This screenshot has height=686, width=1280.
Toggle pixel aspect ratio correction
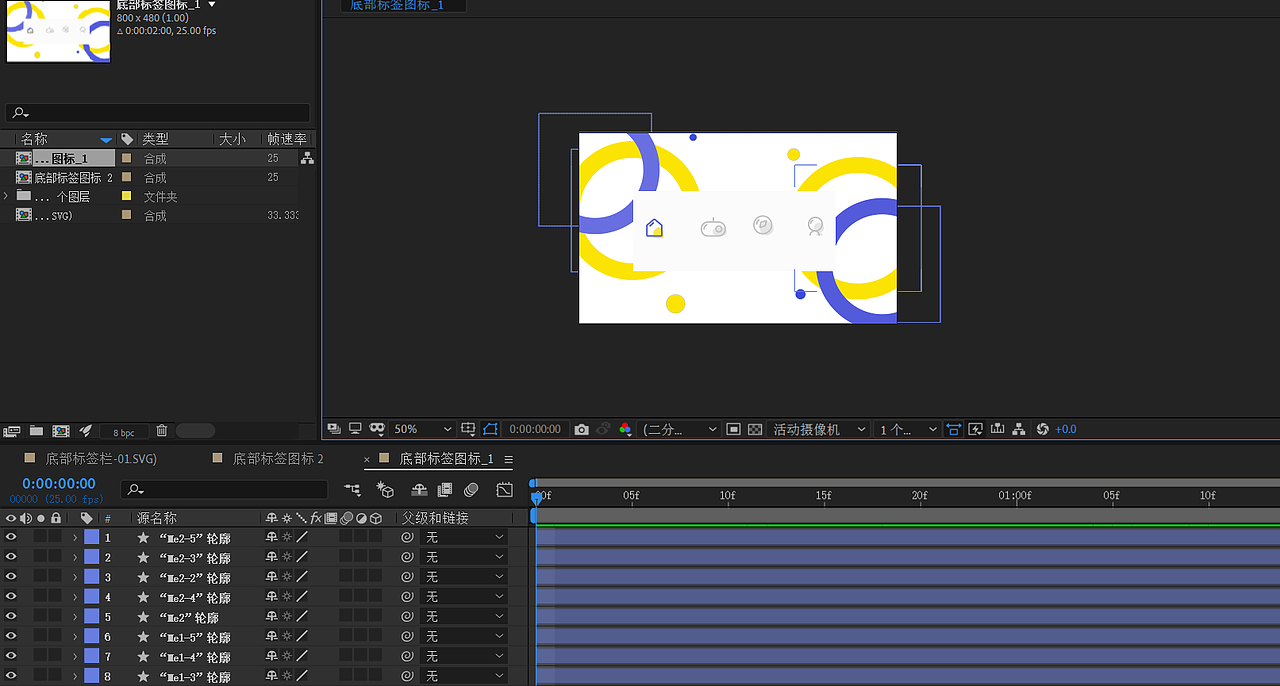point(953,429)
